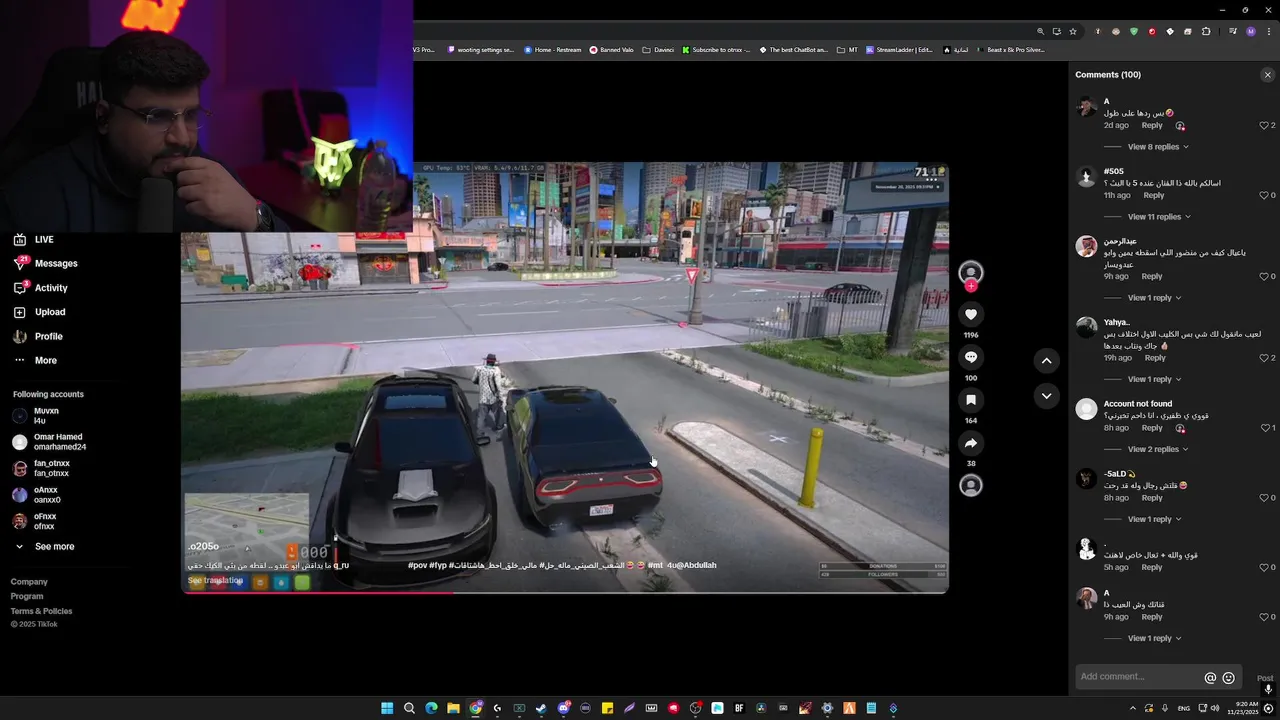This screenshot has height=720, width=1280.
Task: Go to next video with down arrow
Action: [x=1046, y=396]
